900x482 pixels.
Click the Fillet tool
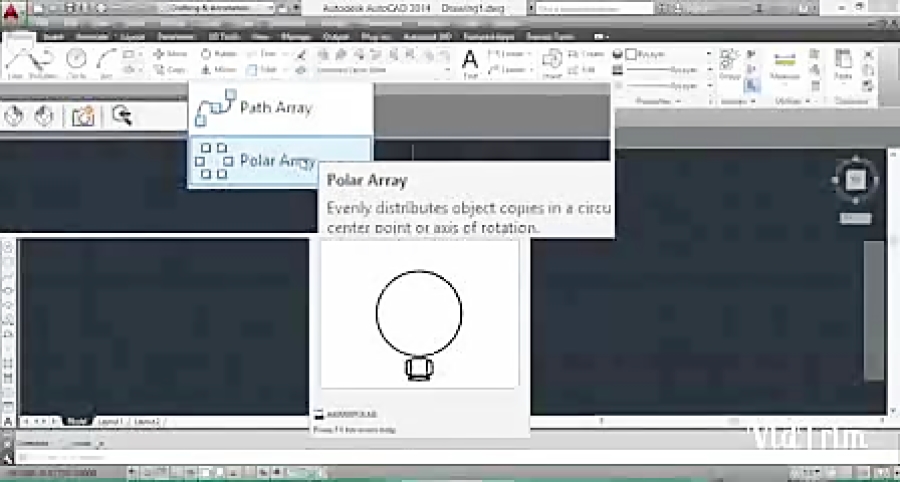click(x=262, y=69)
